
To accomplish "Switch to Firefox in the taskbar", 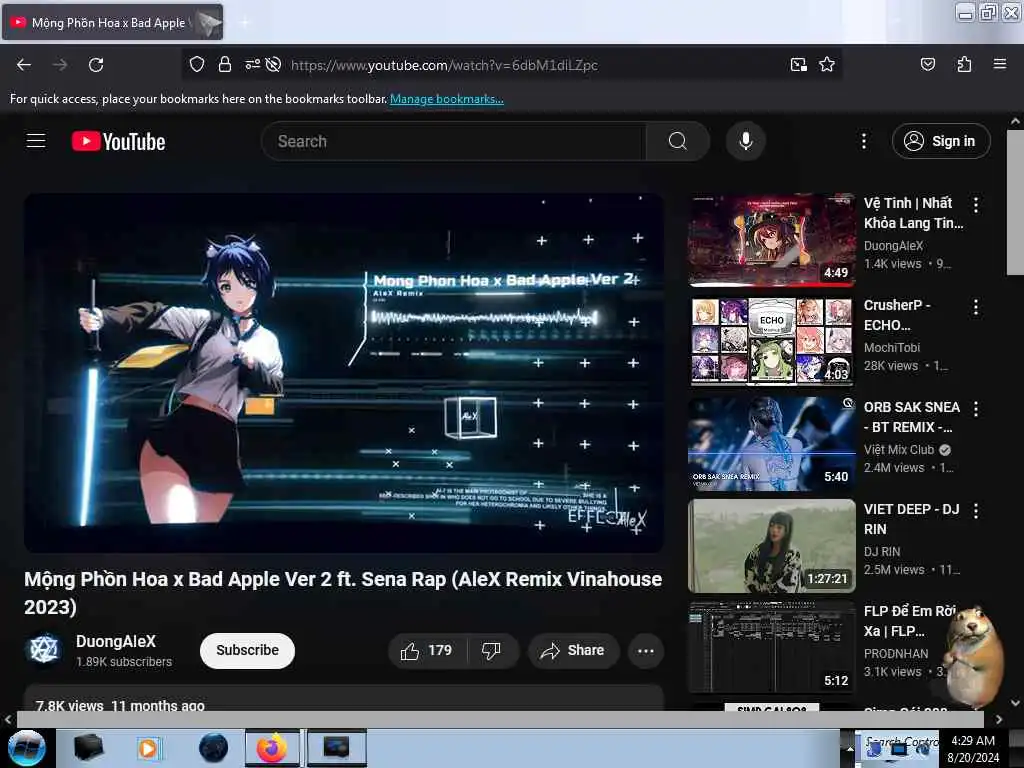I will [x=272, y=748].
